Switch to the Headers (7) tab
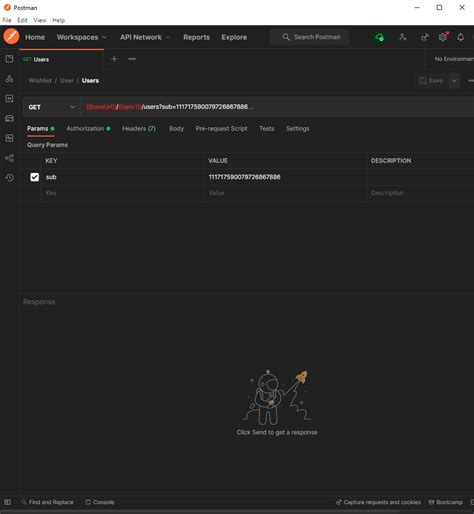 click(139, 129)
